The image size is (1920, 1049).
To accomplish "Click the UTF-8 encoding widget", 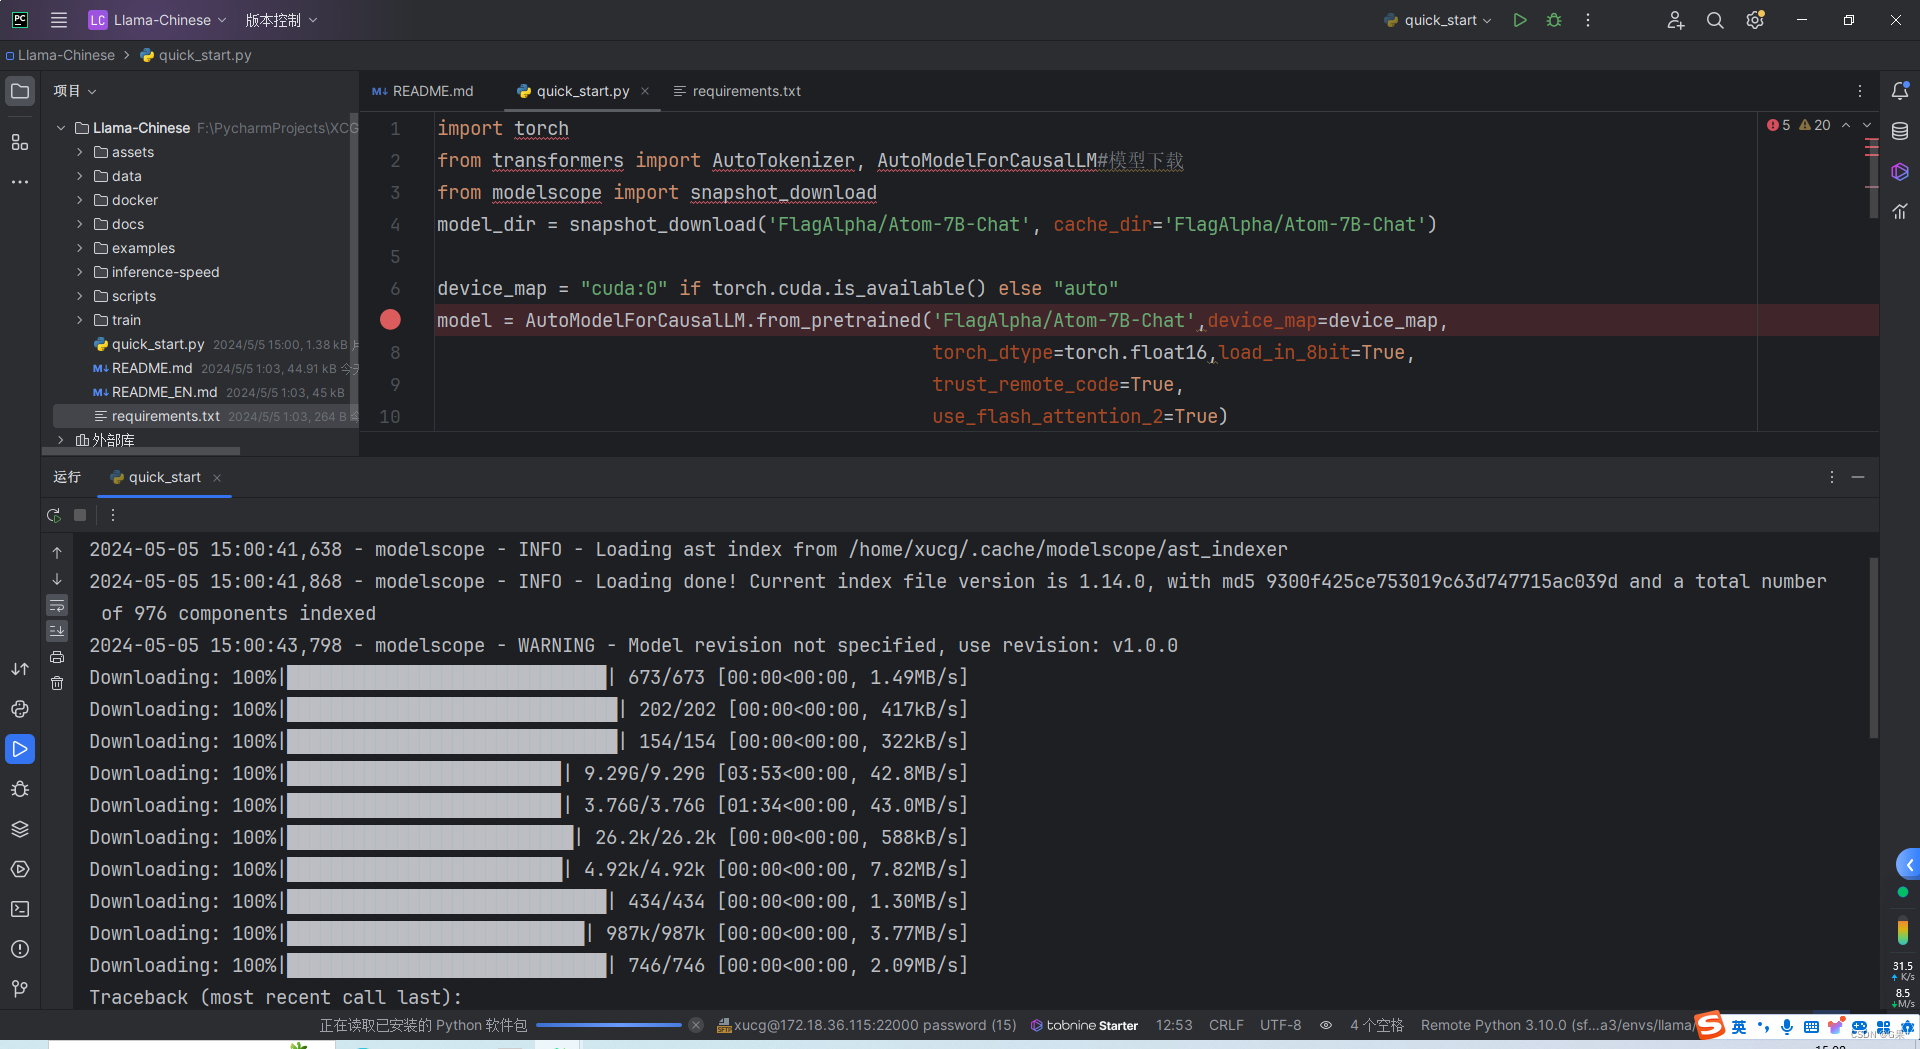I will pos(1280,1025).
